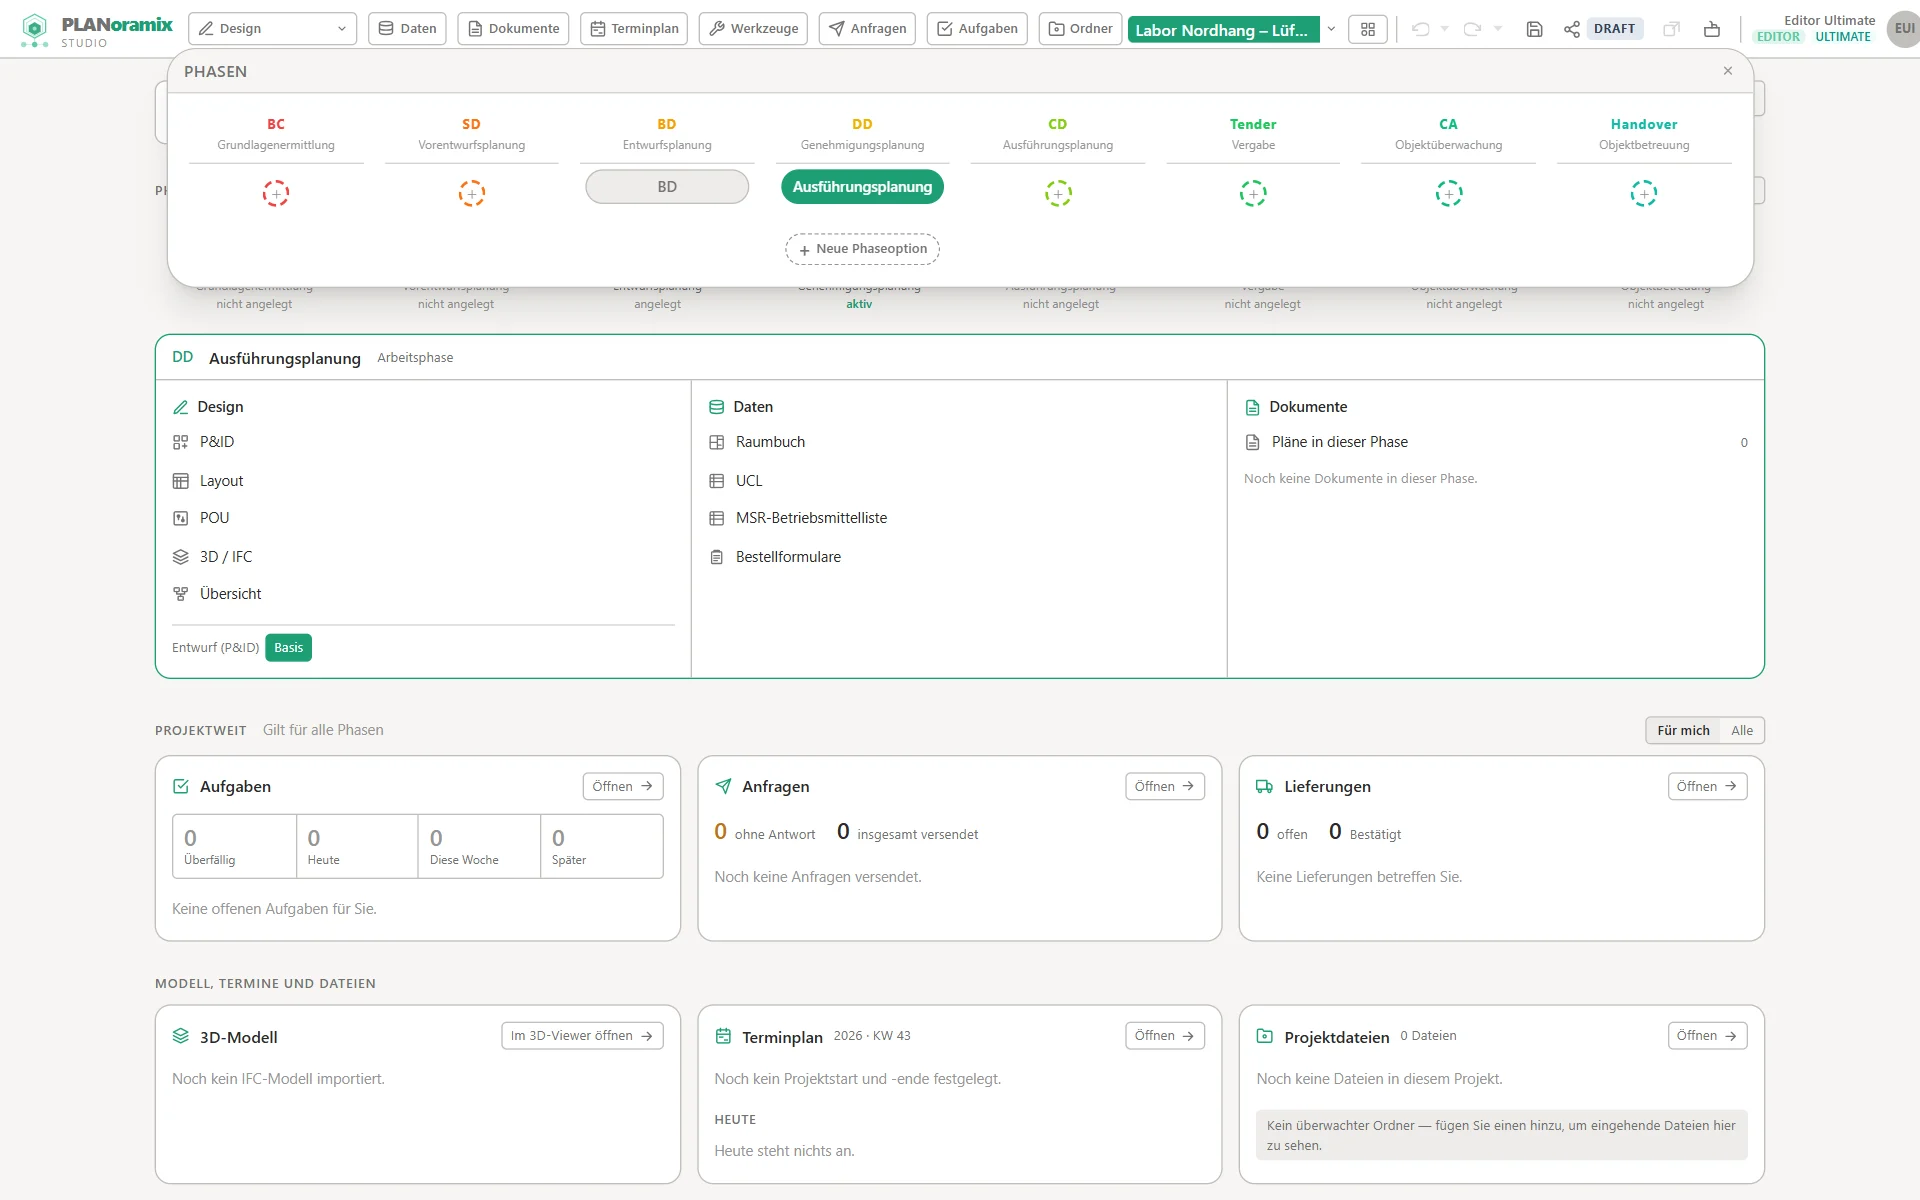Screen dimensions: 1920x1200
Task: Open the Terminplan menu
Action: pyautogui.click(x=634, y=29)
